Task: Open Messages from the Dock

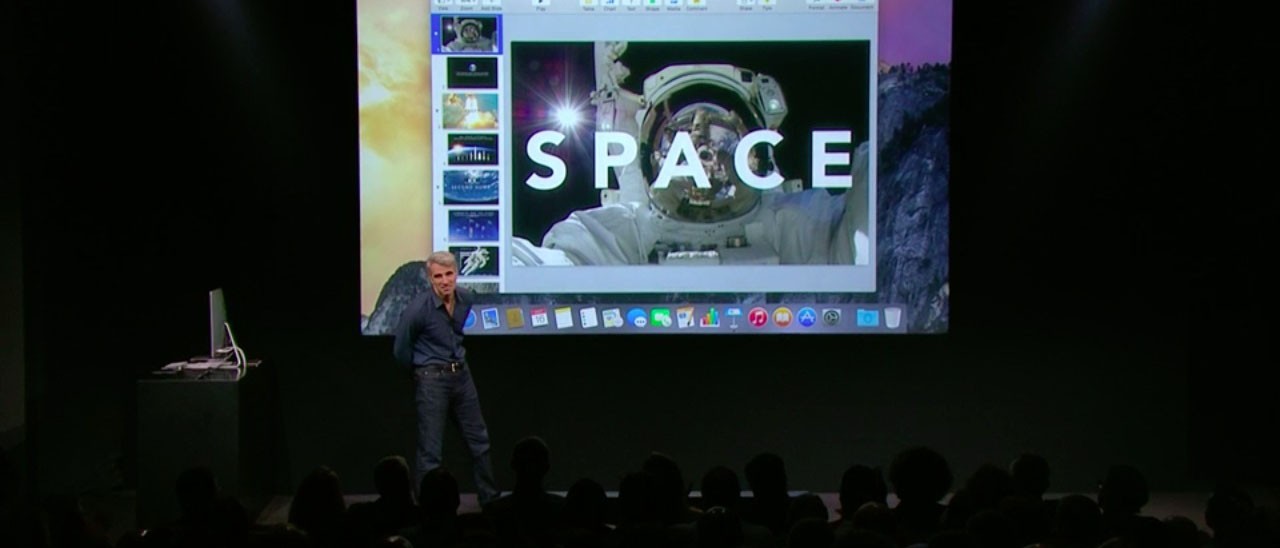Action: 637,317
